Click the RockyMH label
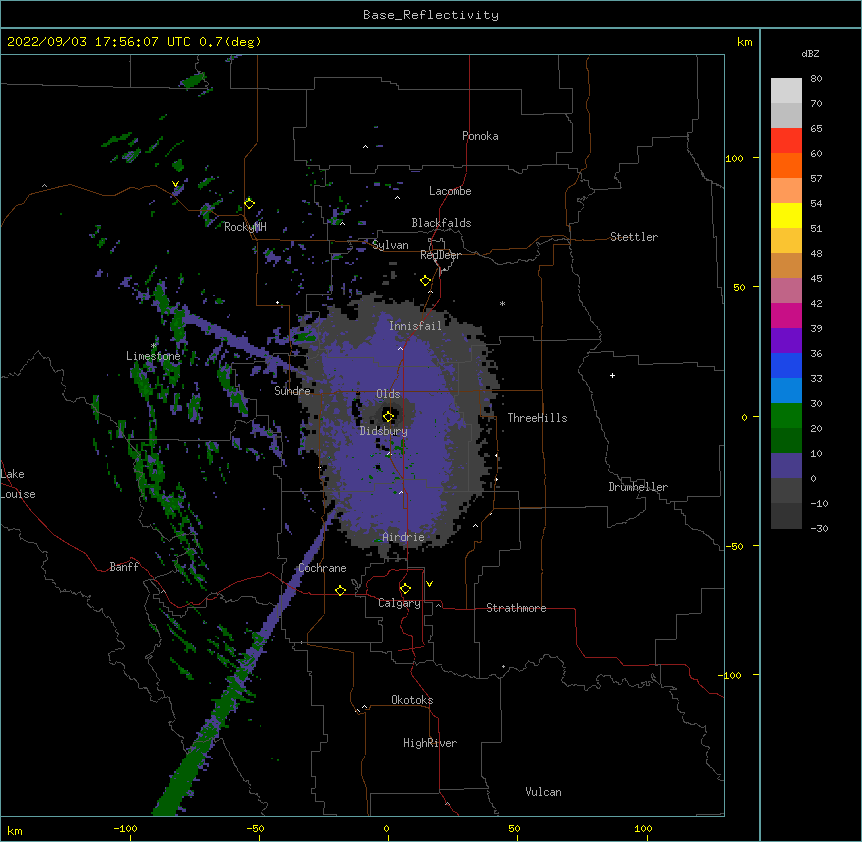The width and height of the screenshot is (862, 842). point(245,227)
